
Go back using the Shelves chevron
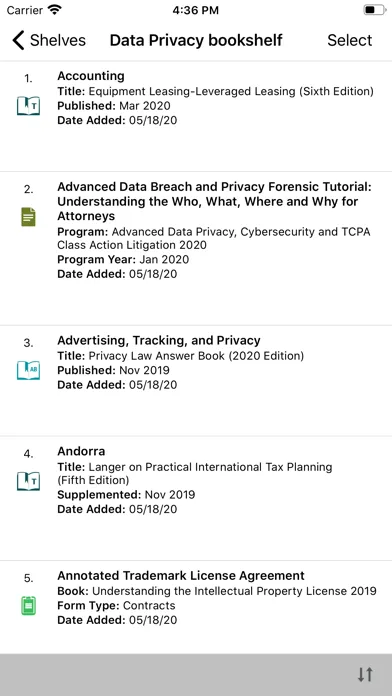coord(18,40)
